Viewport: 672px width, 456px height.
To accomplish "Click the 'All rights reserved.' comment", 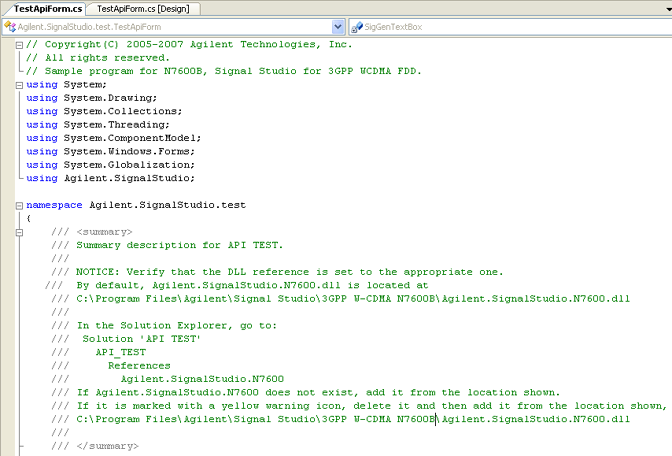I will (98, 58).
